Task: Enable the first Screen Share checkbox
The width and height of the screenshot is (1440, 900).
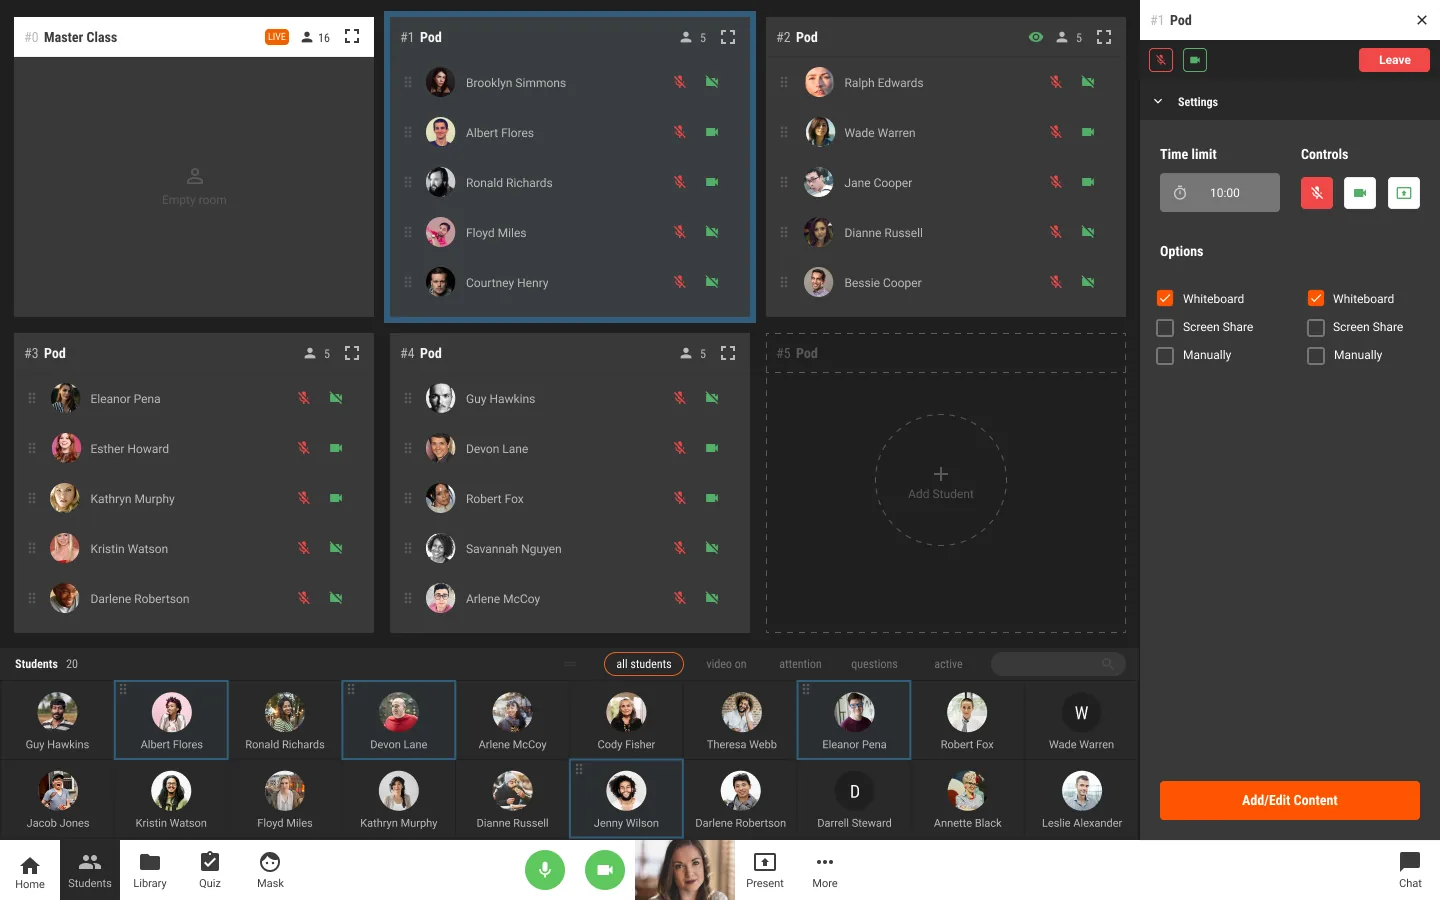Action: (x=1165, y=327)
